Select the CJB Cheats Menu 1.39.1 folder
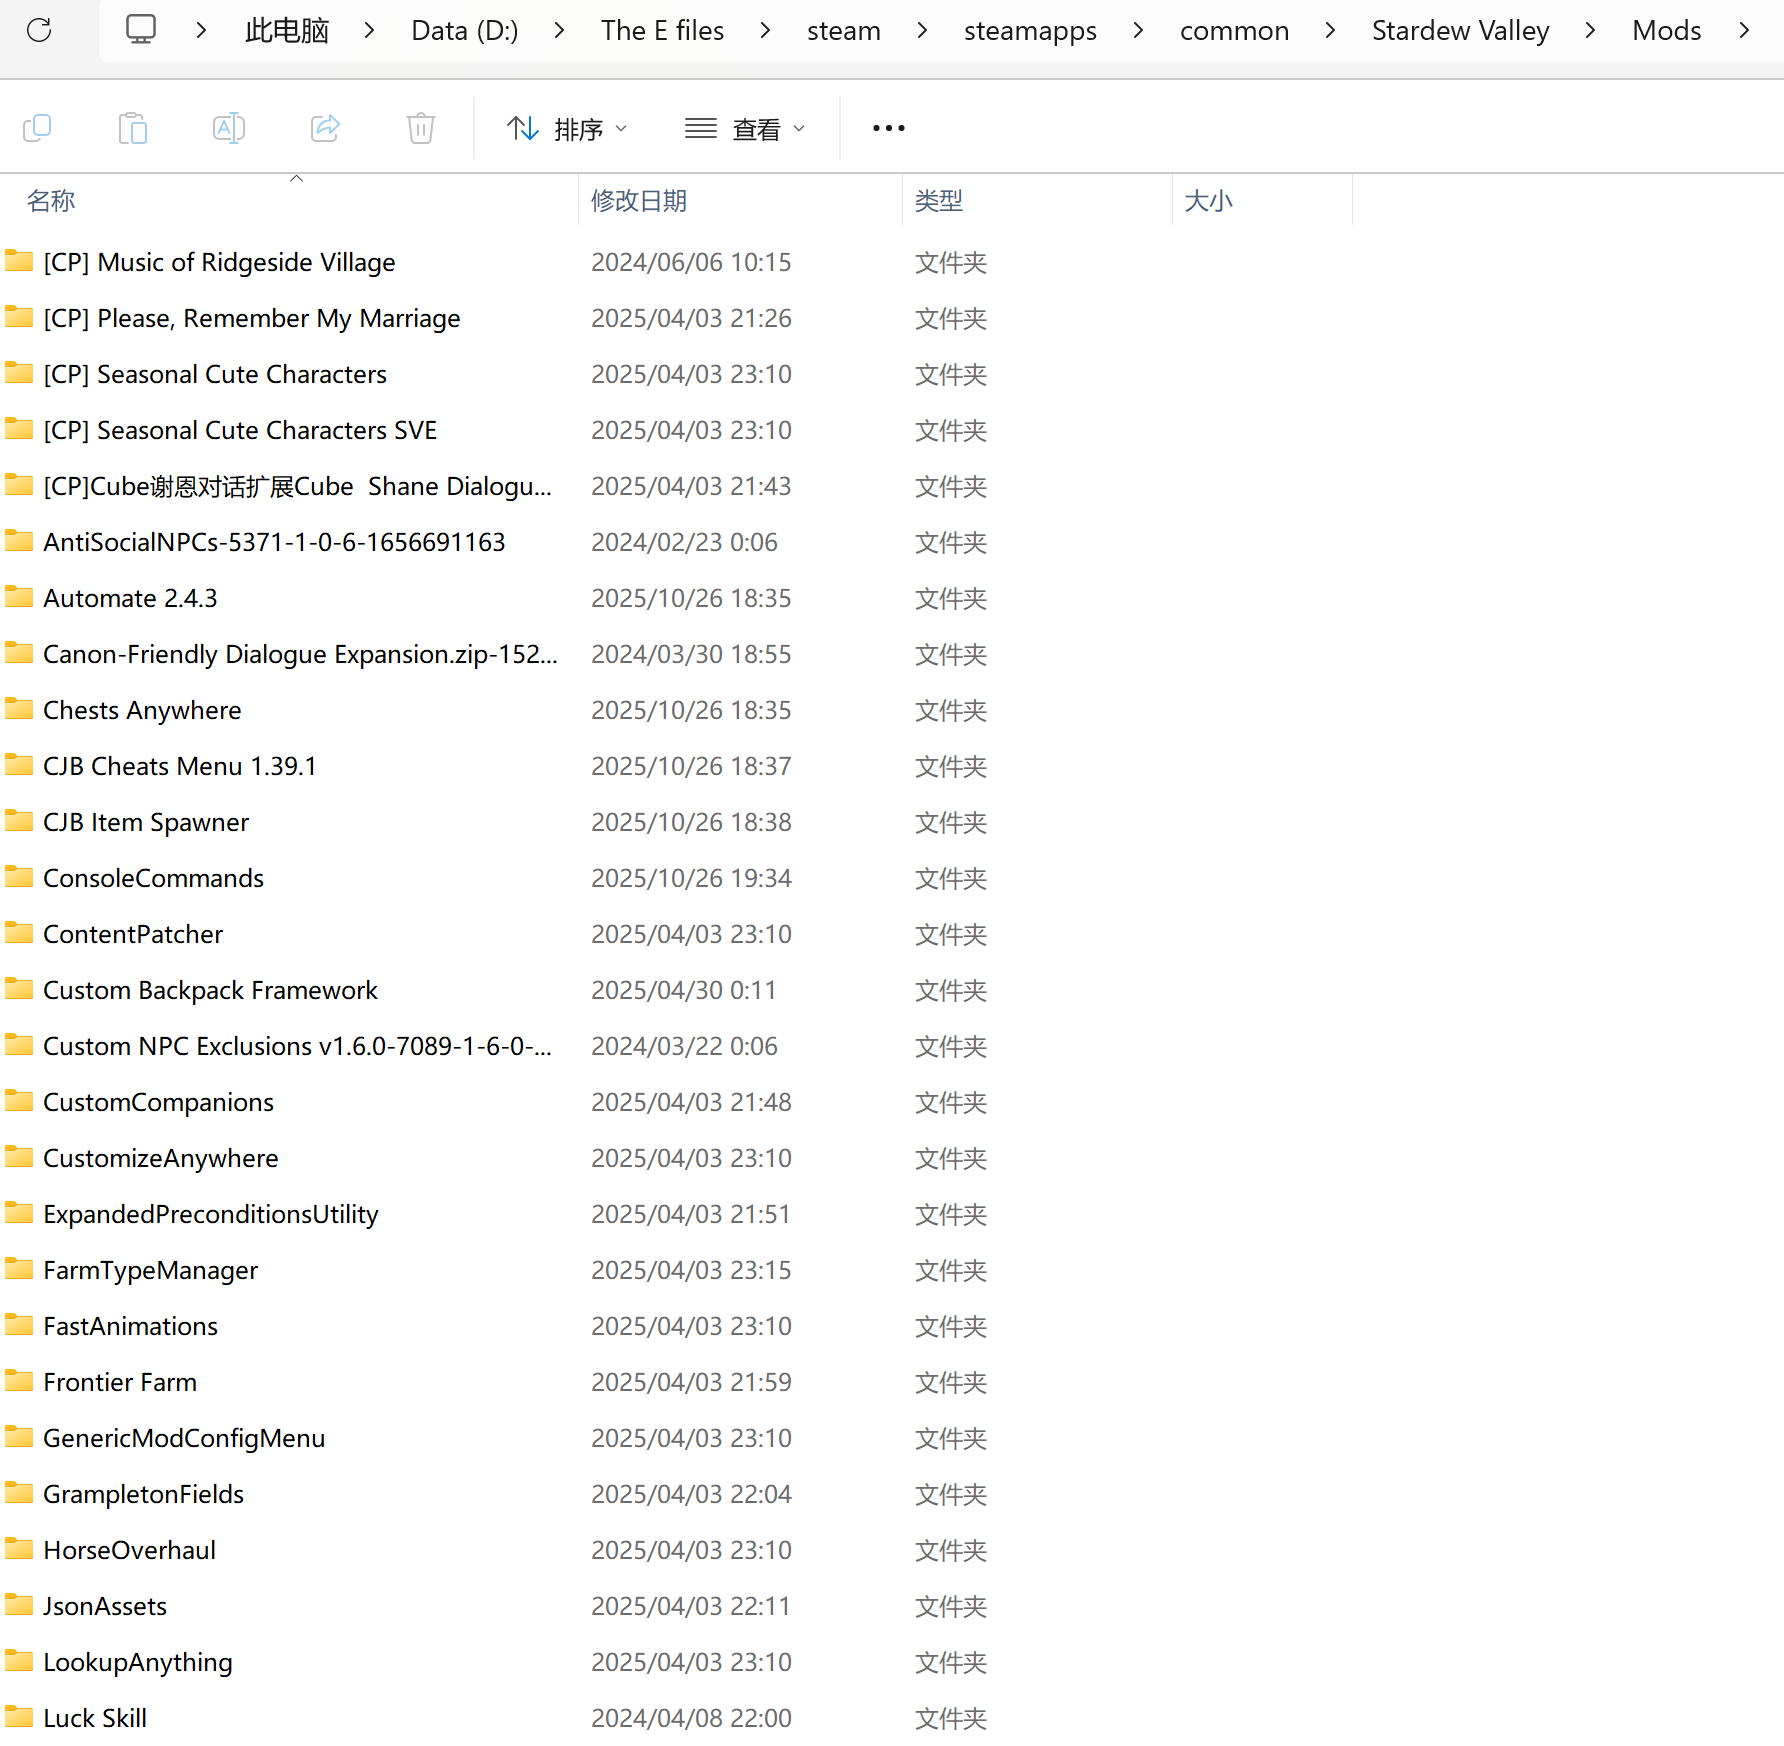 coord(180,766)
